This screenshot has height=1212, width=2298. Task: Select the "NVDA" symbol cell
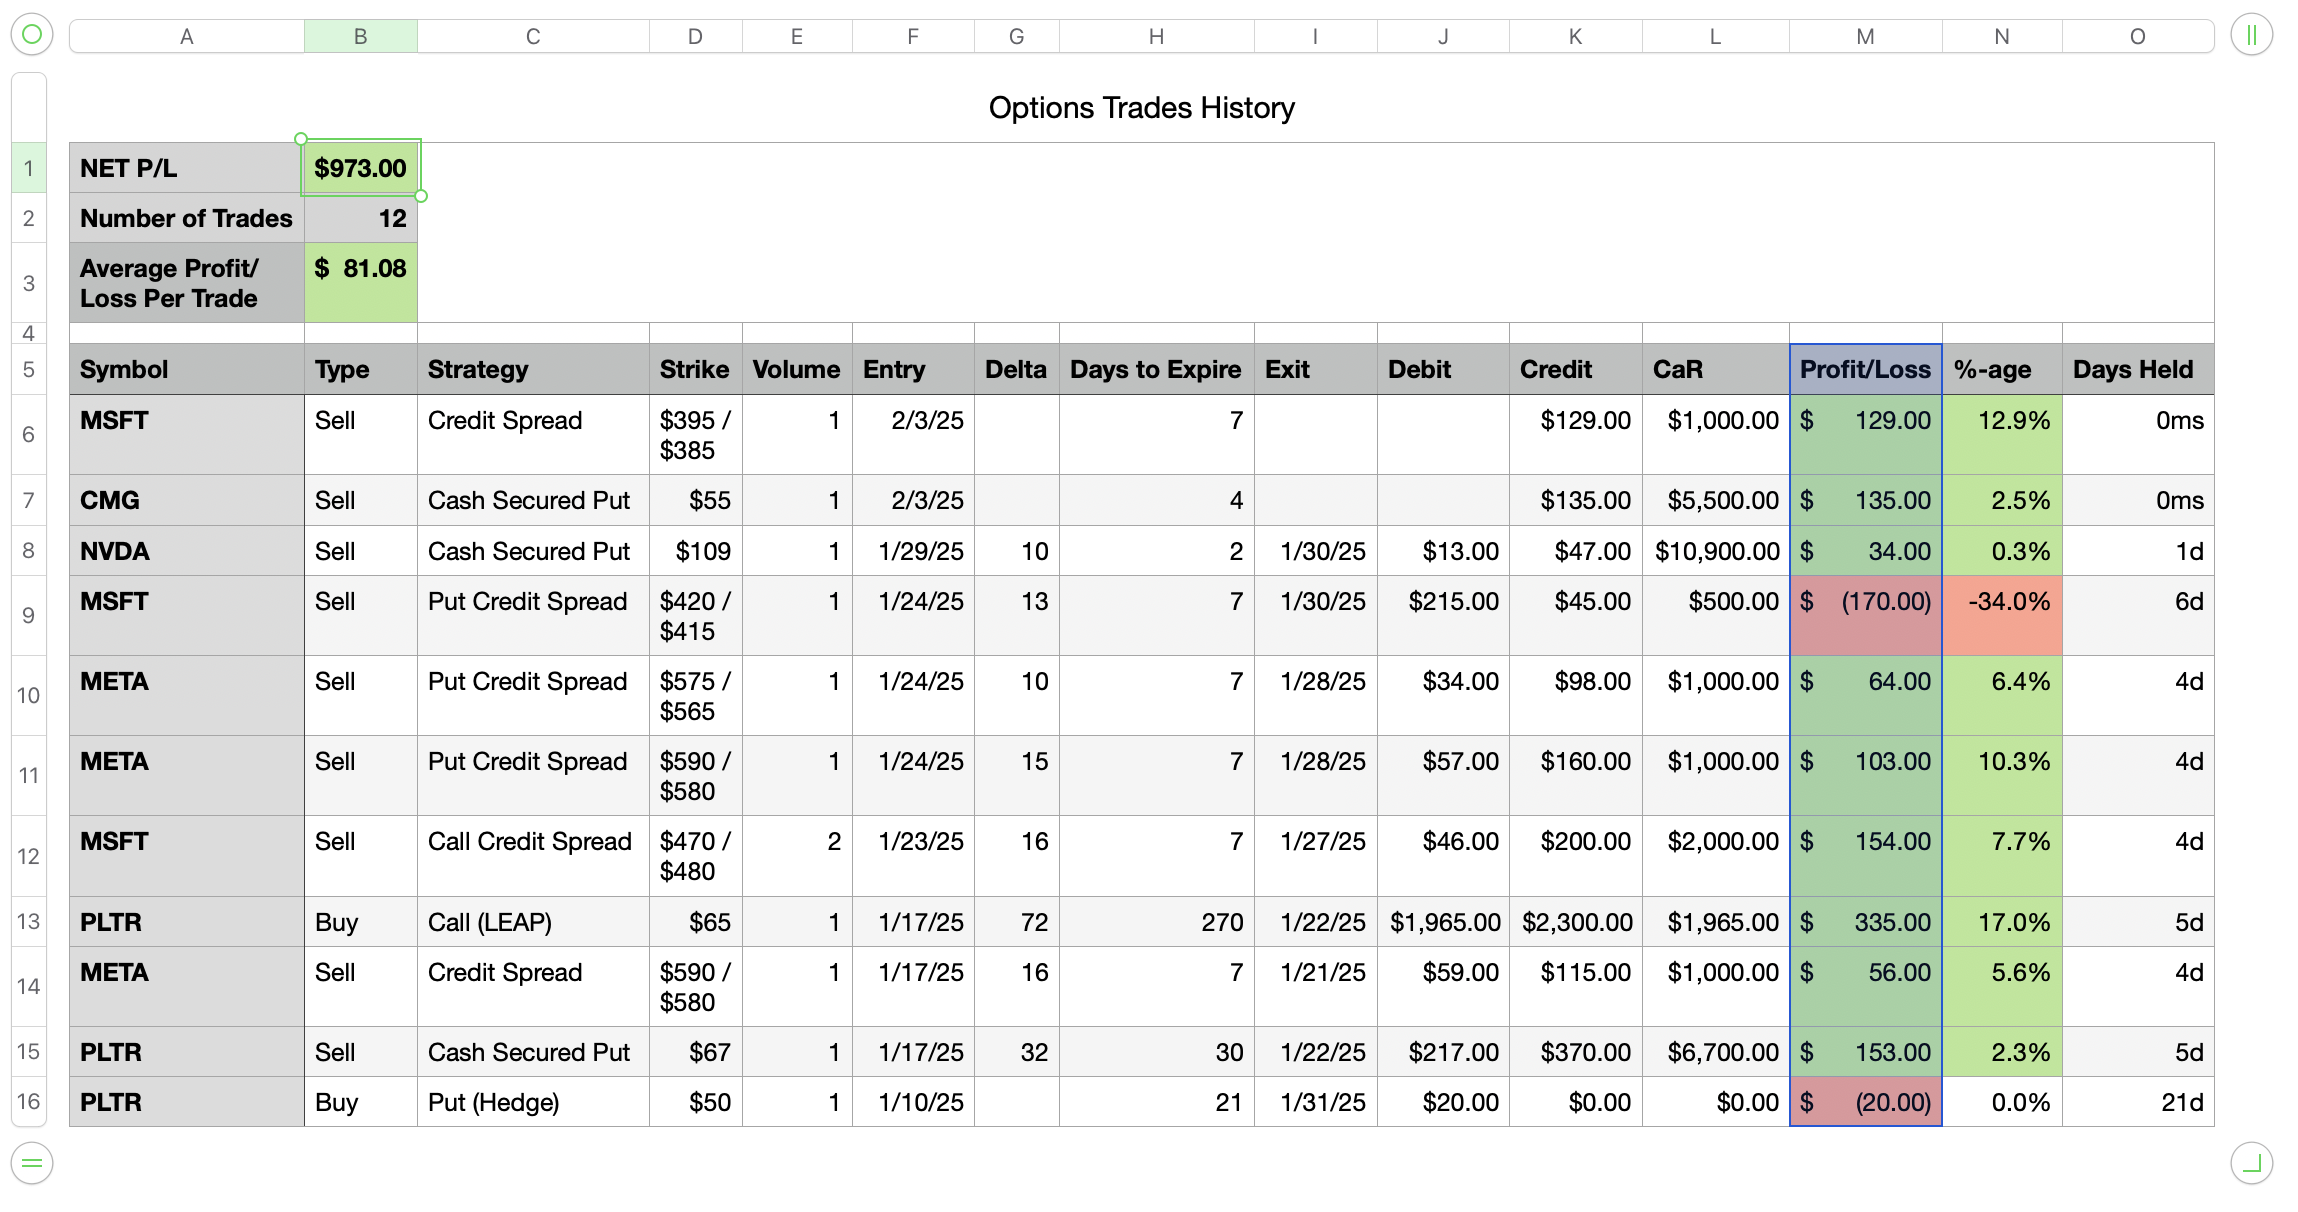click(x=187, y=551)
